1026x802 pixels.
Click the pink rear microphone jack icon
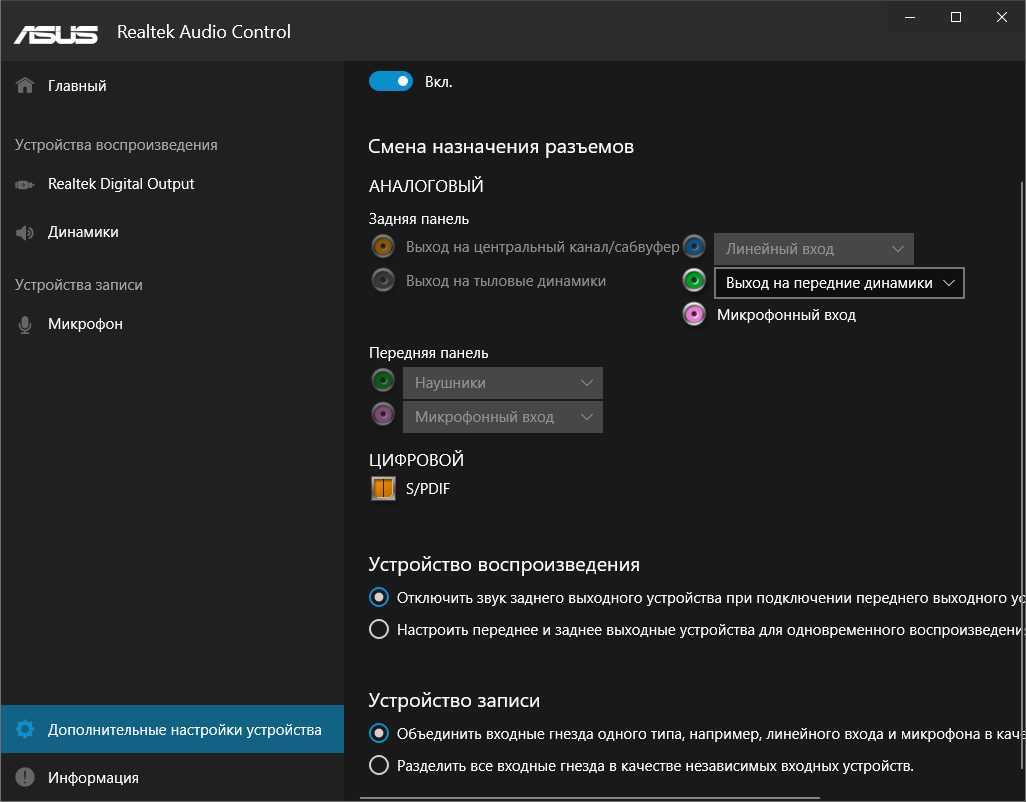coord(695,315)
